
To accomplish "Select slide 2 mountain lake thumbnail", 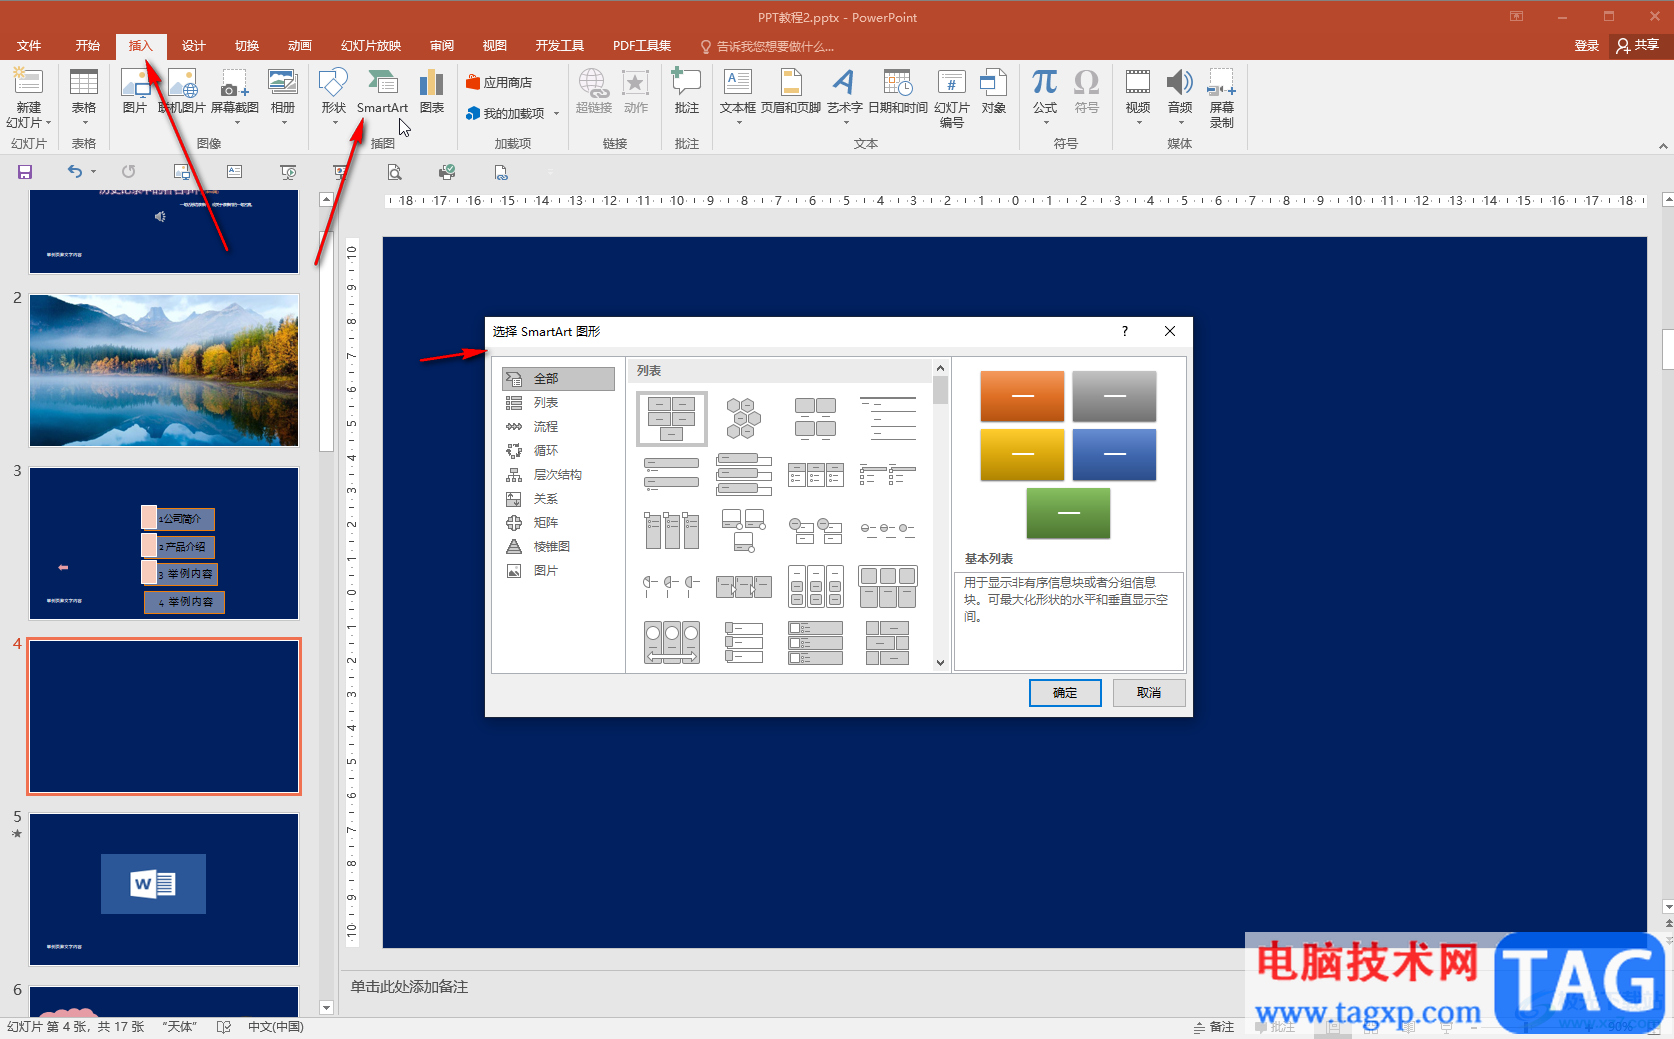I will click(164, 370).
